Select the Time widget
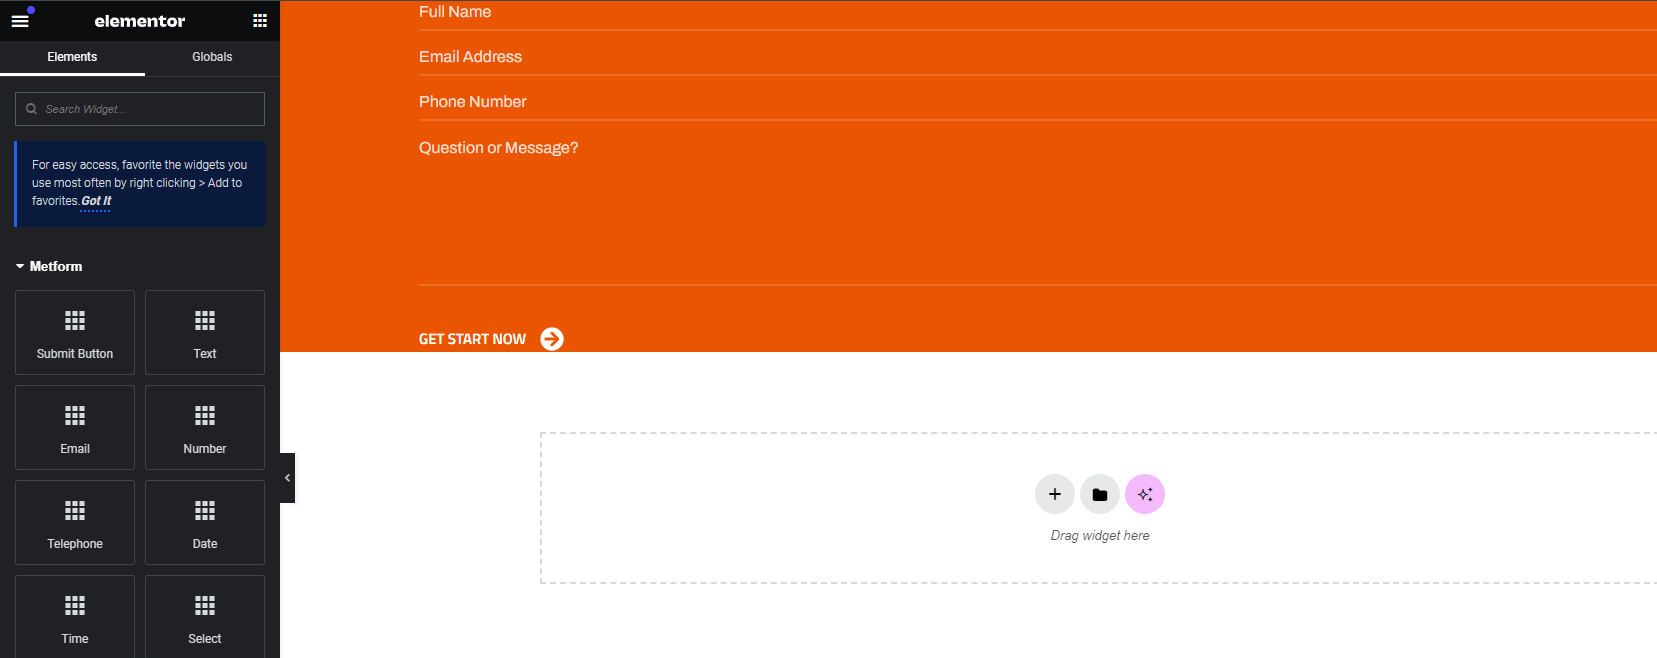 (x=75, y=616)
